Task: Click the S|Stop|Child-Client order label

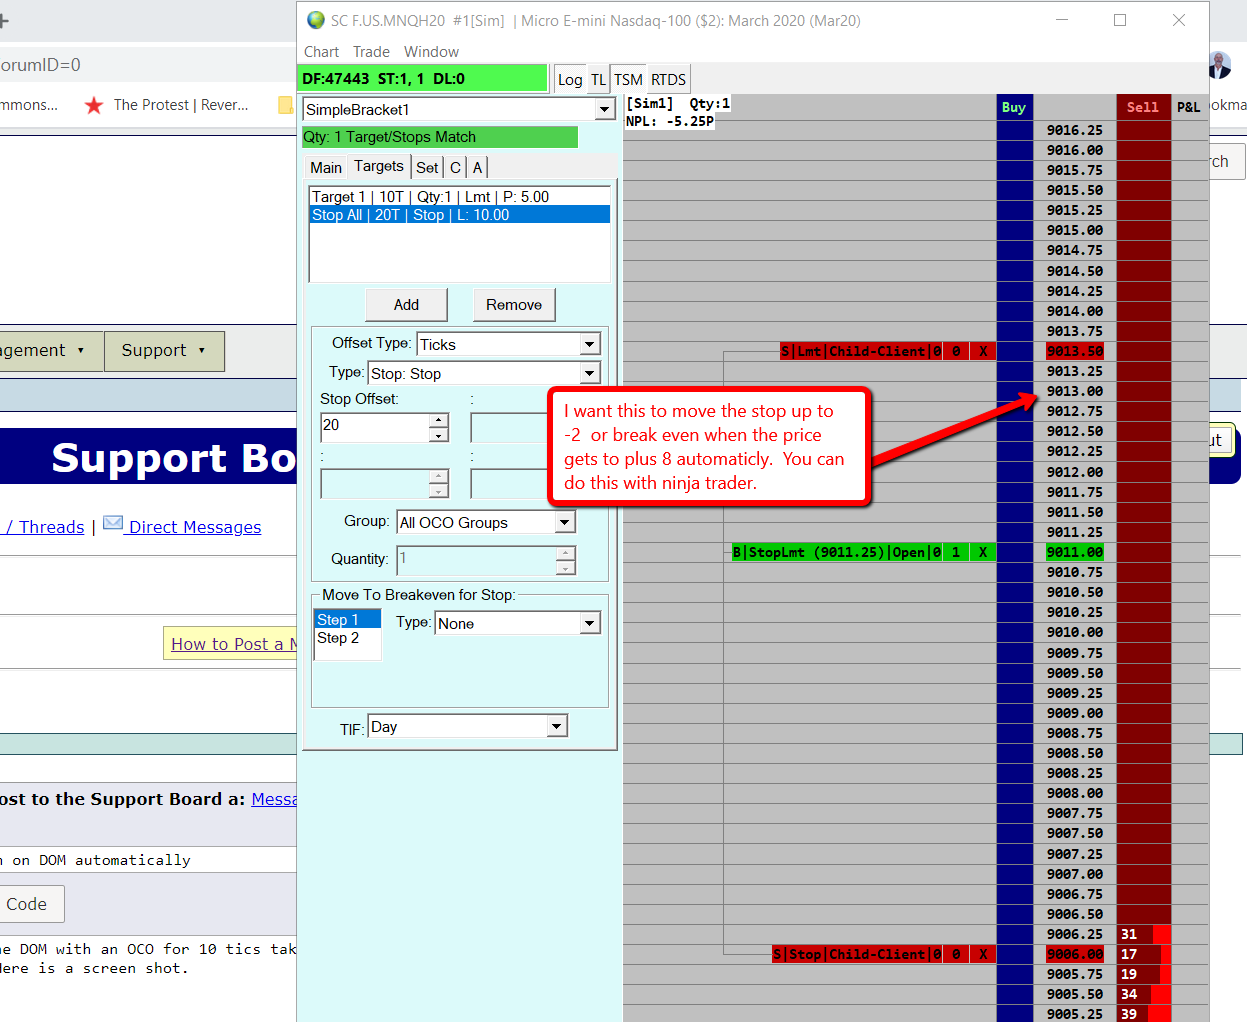Action: (x=856, y=955)
